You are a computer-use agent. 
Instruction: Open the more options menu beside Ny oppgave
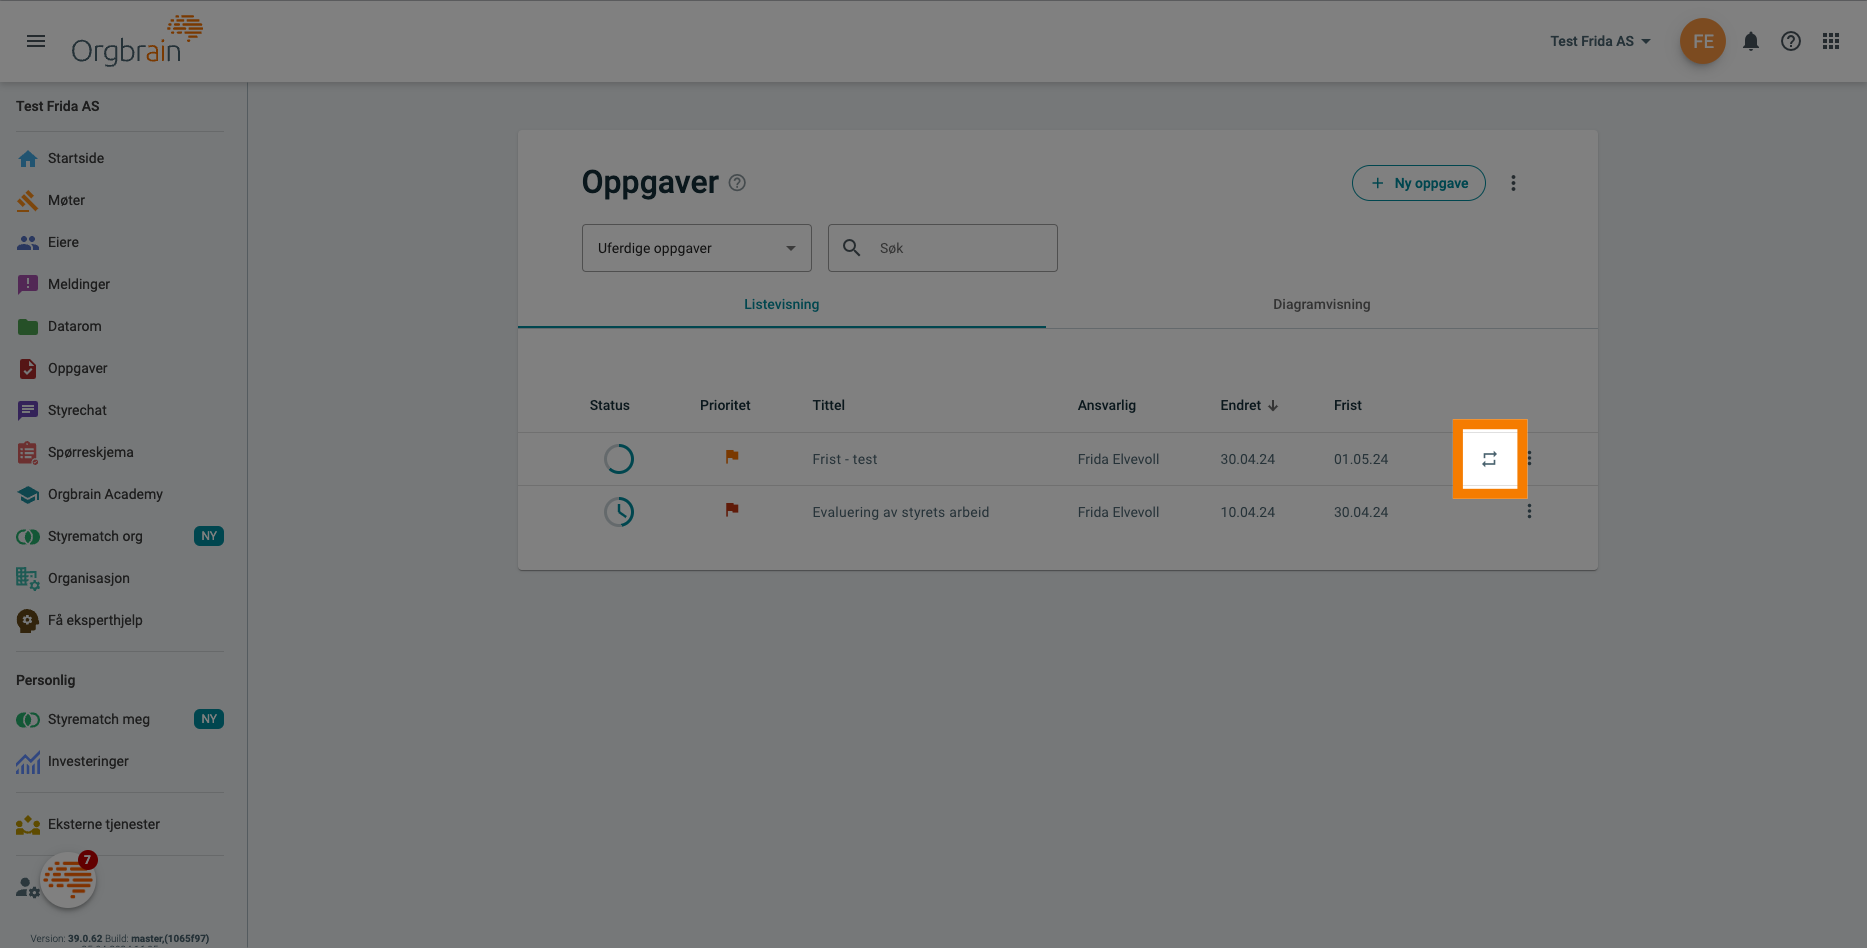1513,183
